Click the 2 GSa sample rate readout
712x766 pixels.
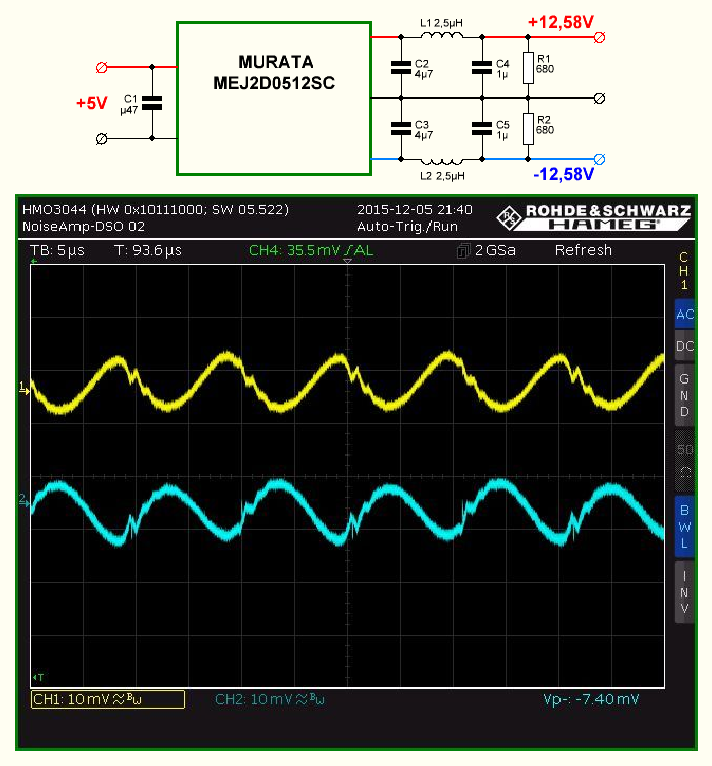point(495,250)
